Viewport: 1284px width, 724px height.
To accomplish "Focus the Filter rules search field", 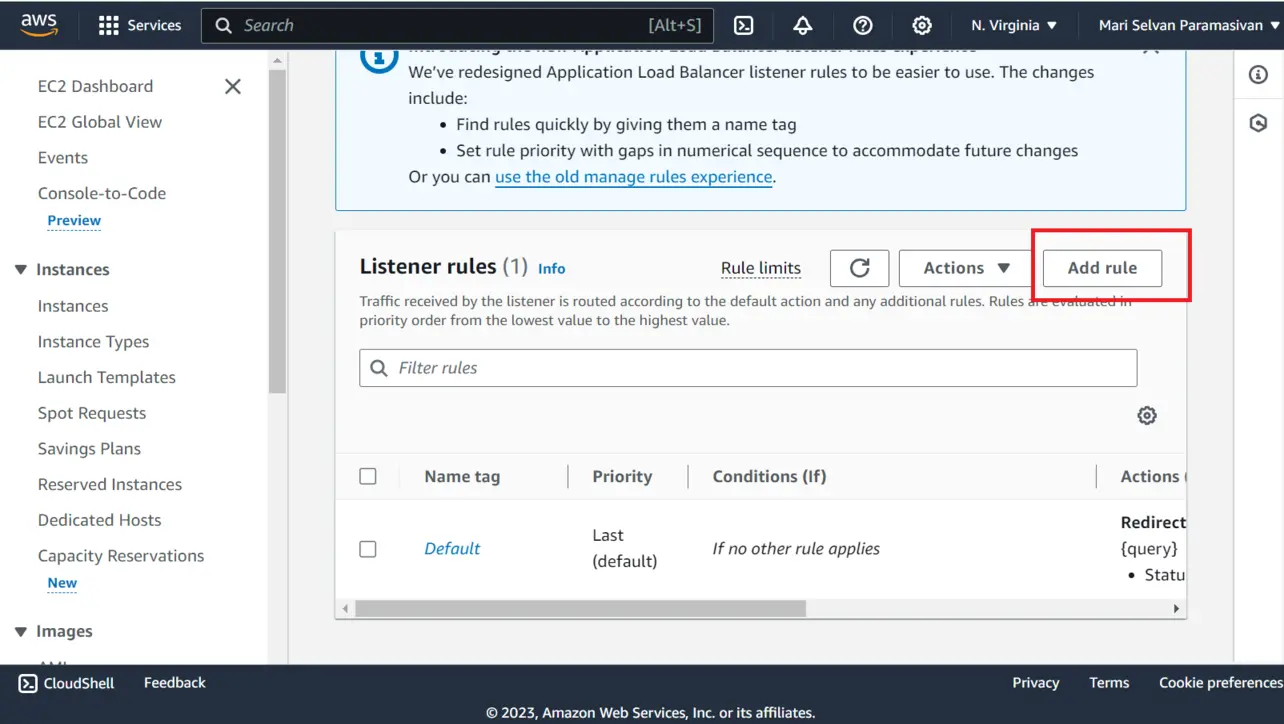I will coord(748,368).
